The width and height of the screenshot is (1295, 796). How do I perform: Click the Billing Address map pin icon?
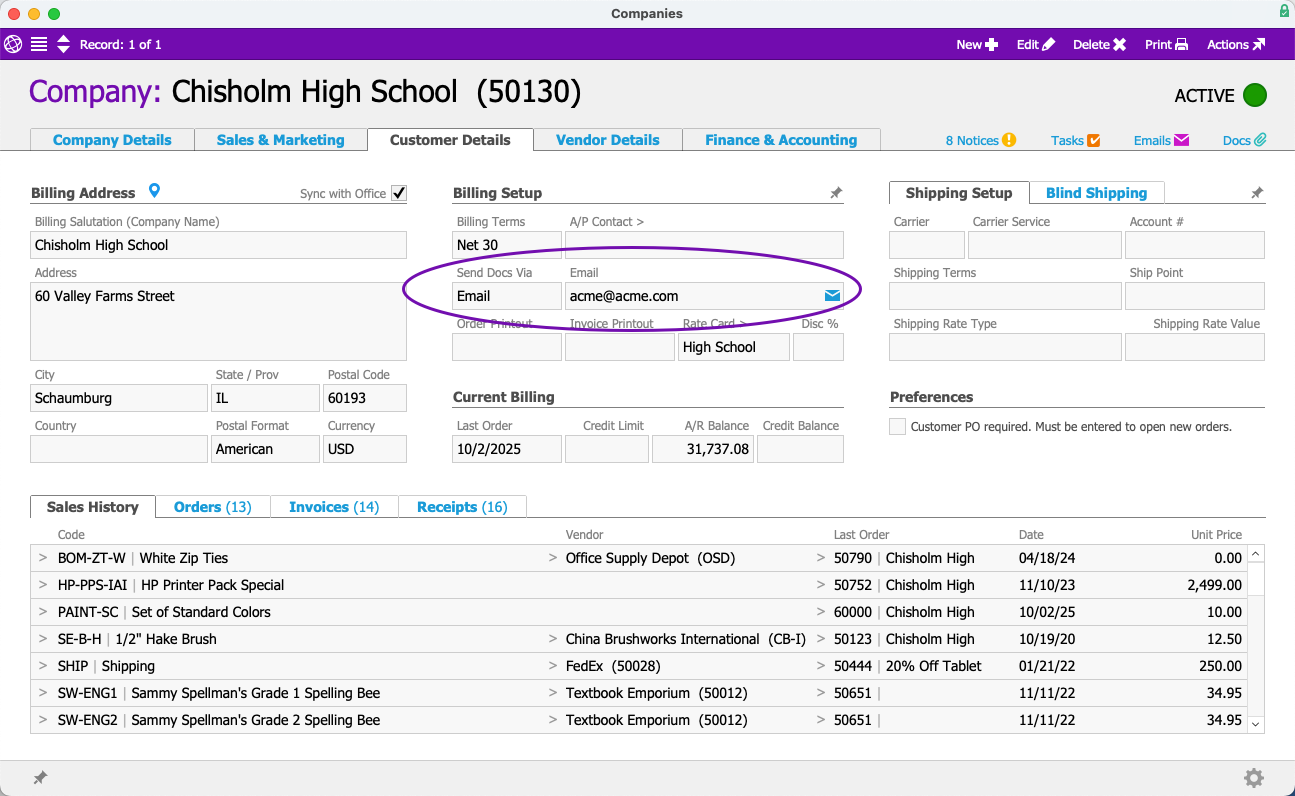[154, 191]
